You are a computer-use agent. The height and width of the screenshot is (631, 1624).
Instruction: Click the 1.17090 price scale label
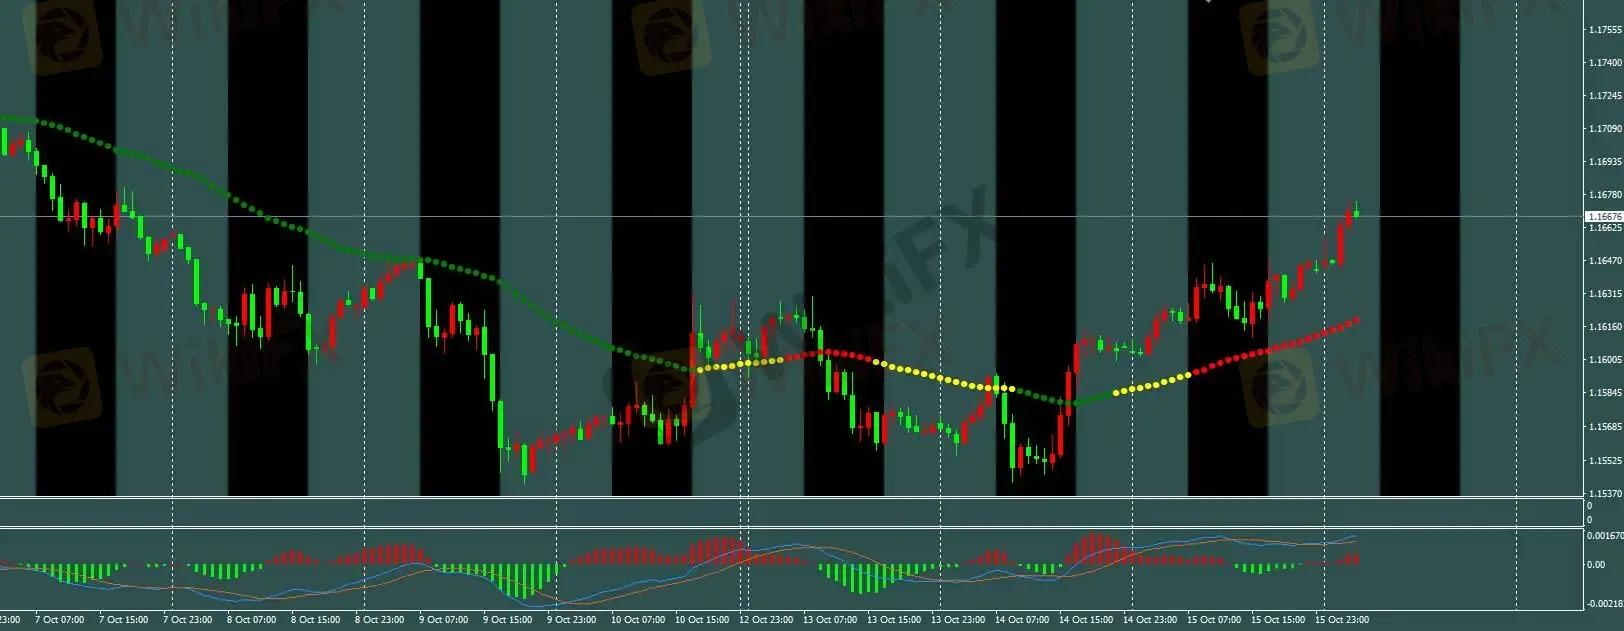coord(1604,129)
